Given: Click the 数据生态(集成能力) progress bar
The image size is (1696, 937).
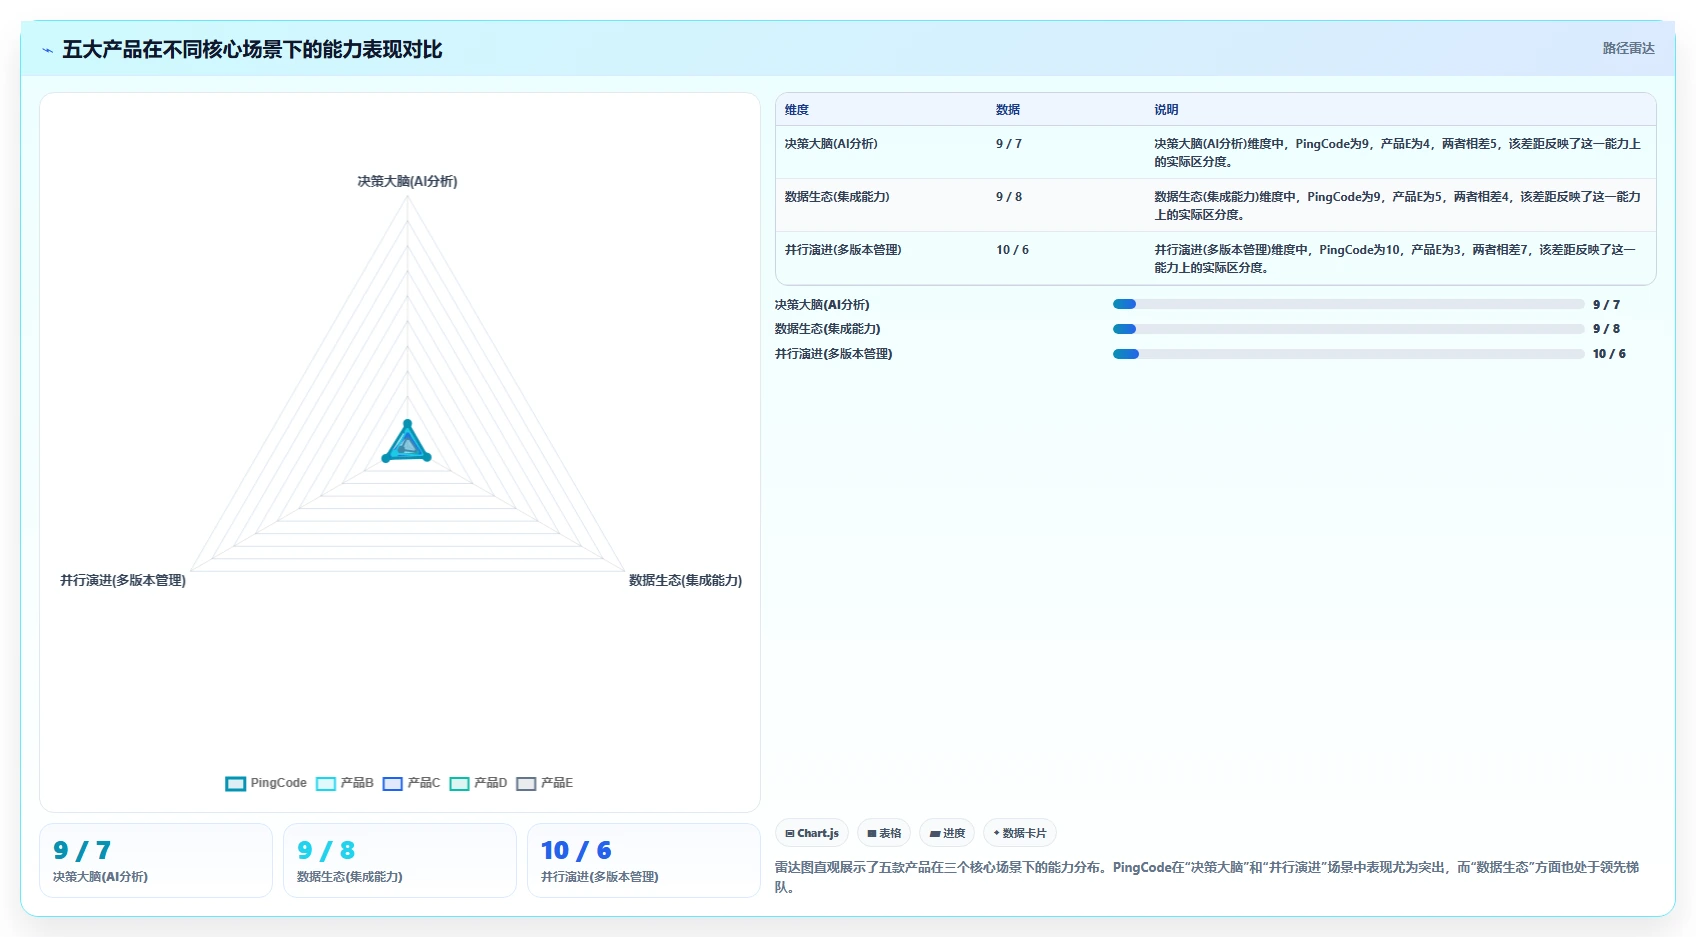Looking at the screenshot, I should tap(1348, 329).
